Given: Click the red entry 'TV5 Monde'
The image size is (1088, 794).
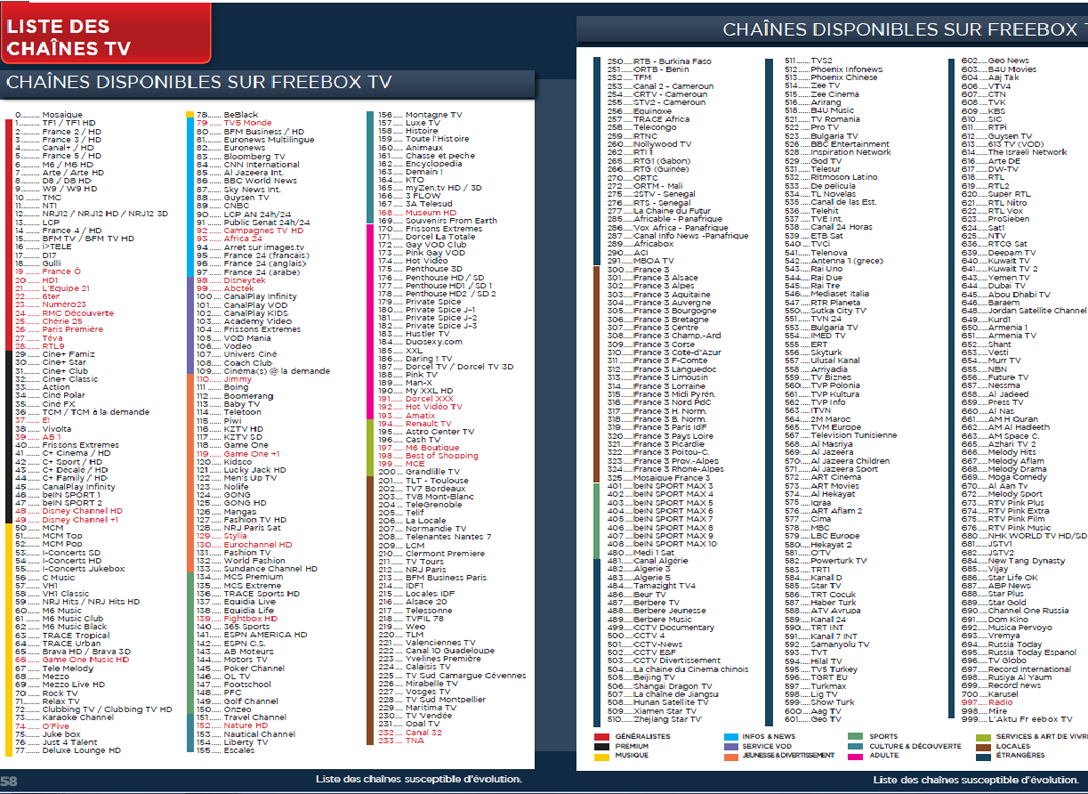Looking at the screenshot, I should click(x=234, y=123).
